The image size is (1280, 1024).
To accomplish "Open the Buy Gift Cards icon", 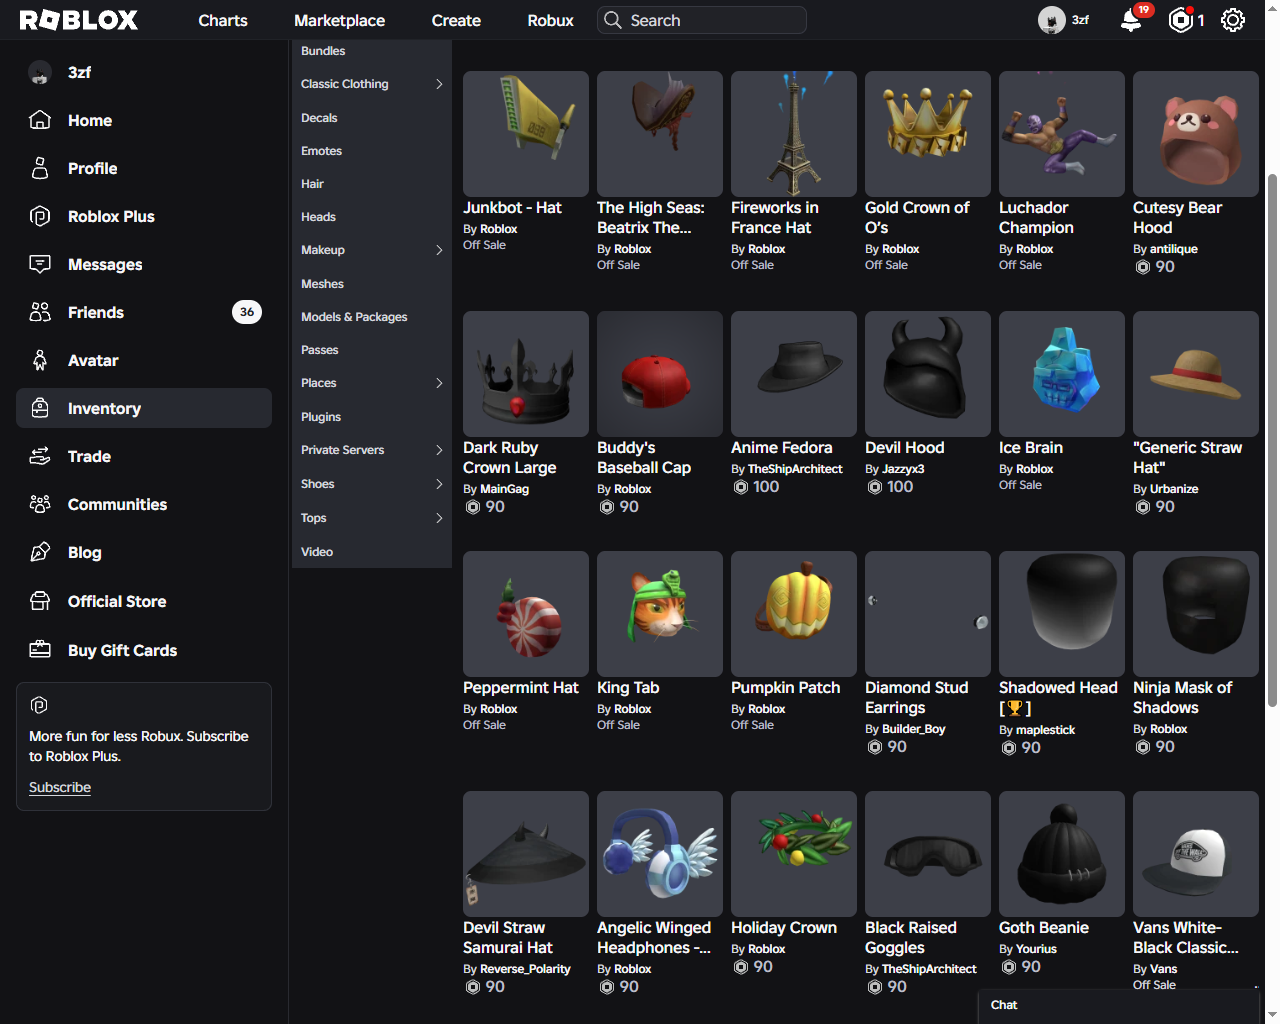I will [x=40, y=650].
